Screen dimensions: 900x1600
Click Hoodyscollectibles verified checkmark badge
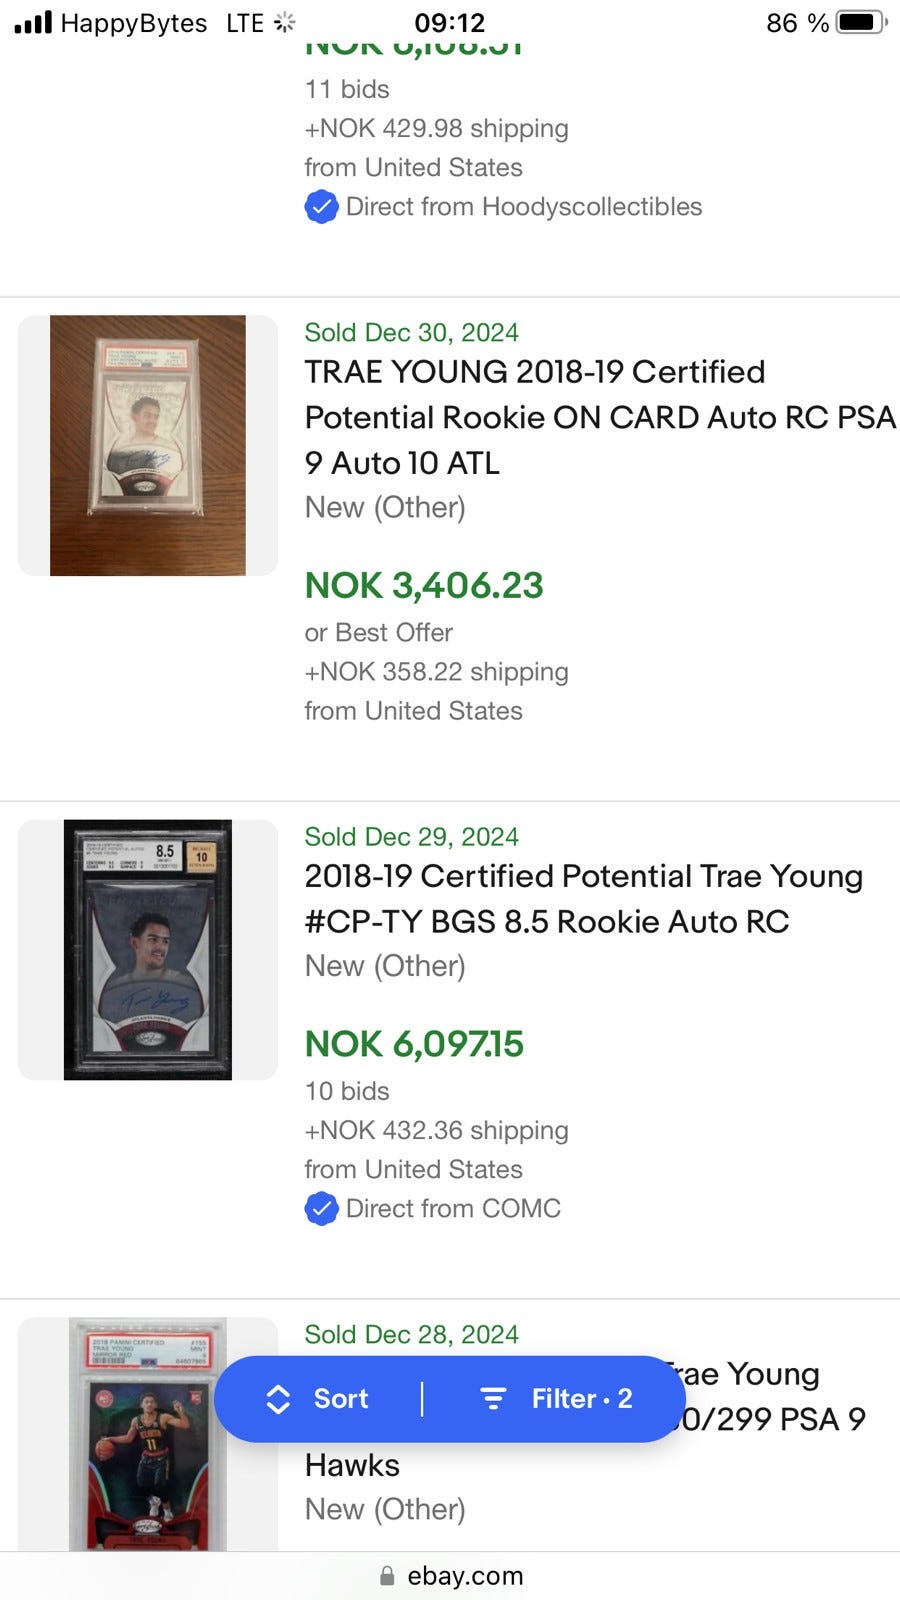[x=321, y=207]
